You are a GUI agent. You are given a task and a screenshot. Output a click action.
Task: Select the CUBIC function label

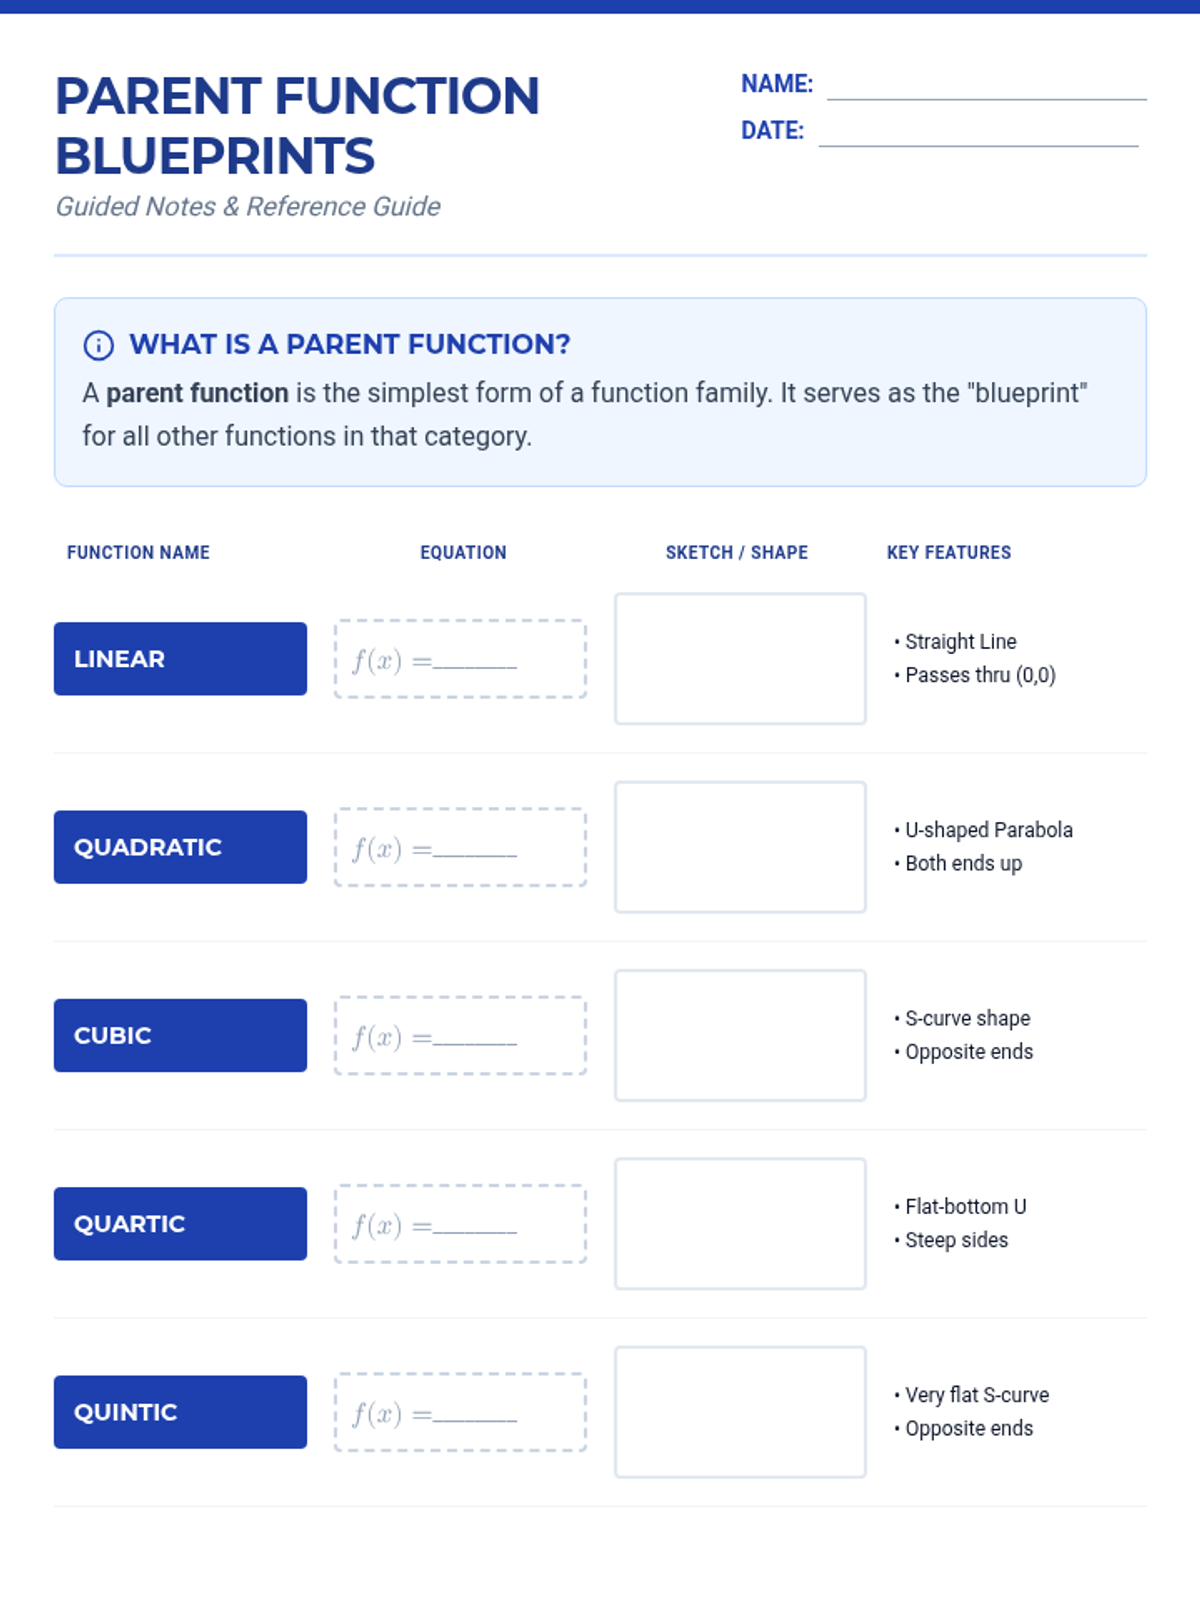180,1035
